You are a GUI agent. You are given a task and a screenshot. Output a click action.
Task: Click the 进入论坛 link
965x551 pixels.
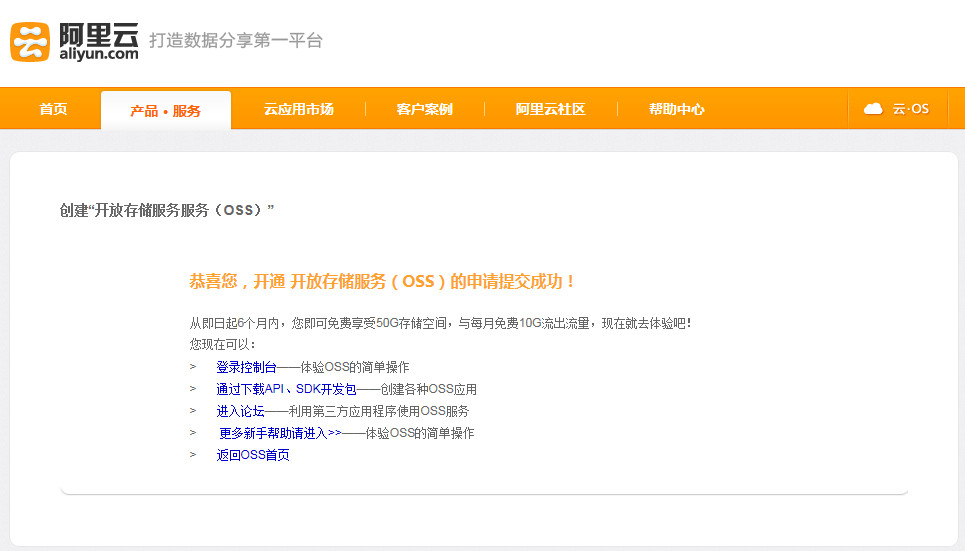(x=240, y=411)
